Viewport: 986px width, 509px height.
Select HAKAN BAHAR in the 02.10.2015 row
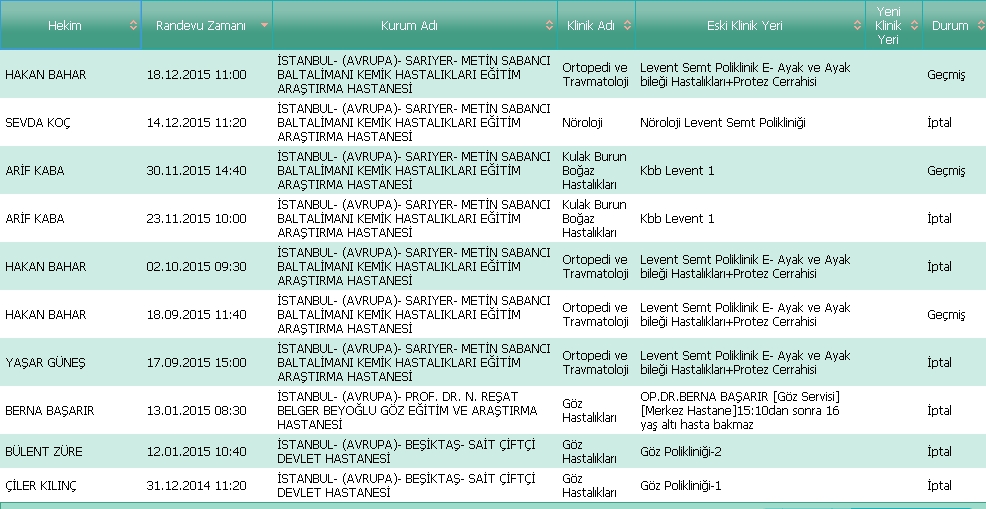click(x=45, y=267)
